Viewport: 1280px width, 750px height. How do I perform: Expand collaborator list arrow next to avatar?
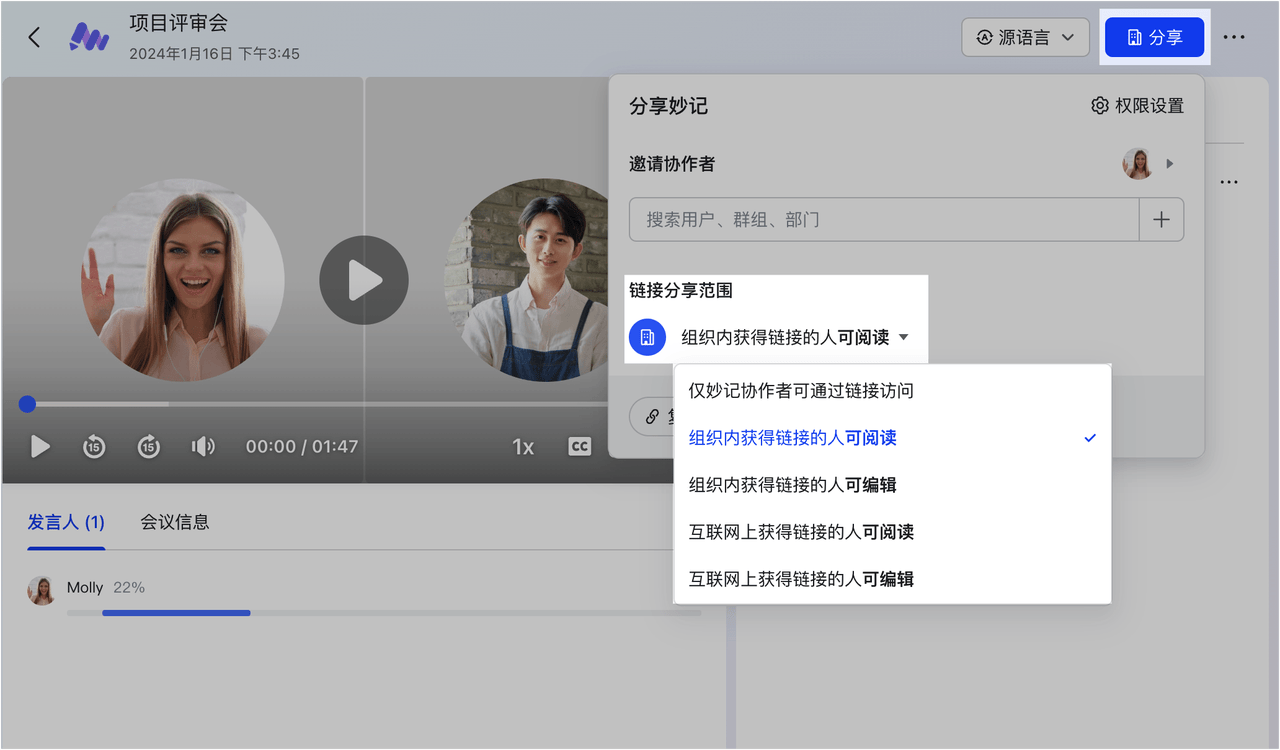point(1170,164)
